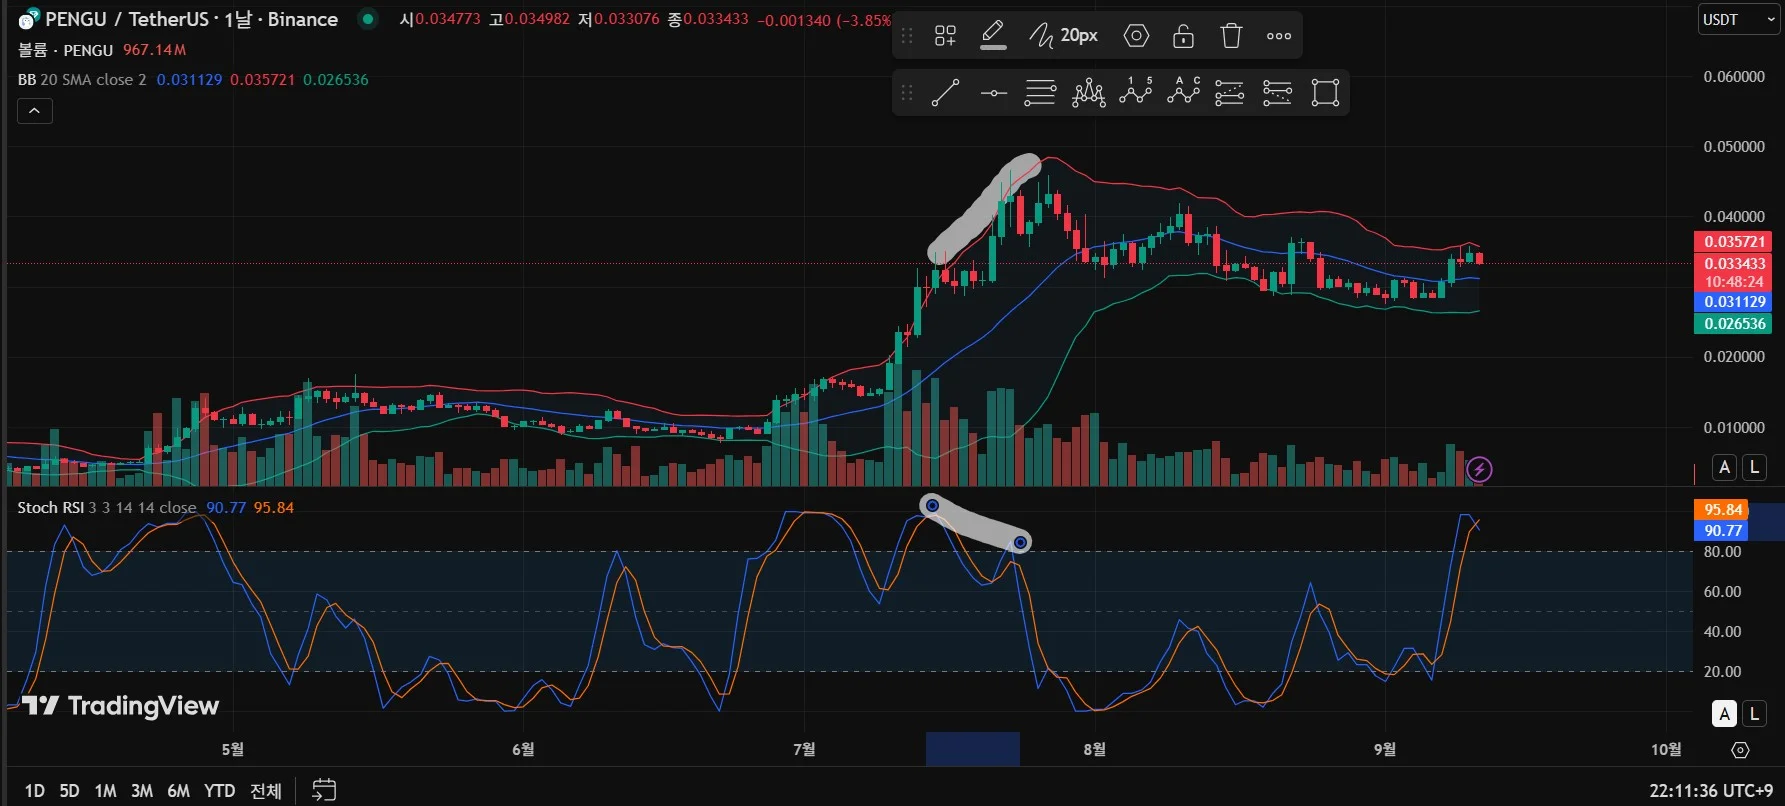Viewport: 1785px width, 806px height.
Task: Click the 8월 label on time axis
Action: [1094, 749]
